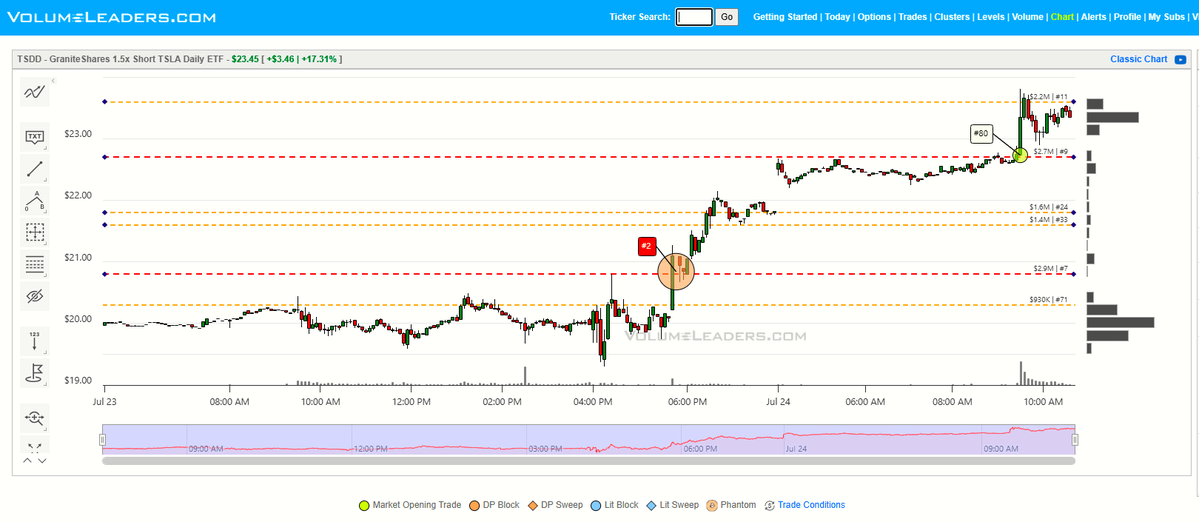Select the dashed rectangle measure tool
The image size is (1199, 522).
[x=34, y=232]
